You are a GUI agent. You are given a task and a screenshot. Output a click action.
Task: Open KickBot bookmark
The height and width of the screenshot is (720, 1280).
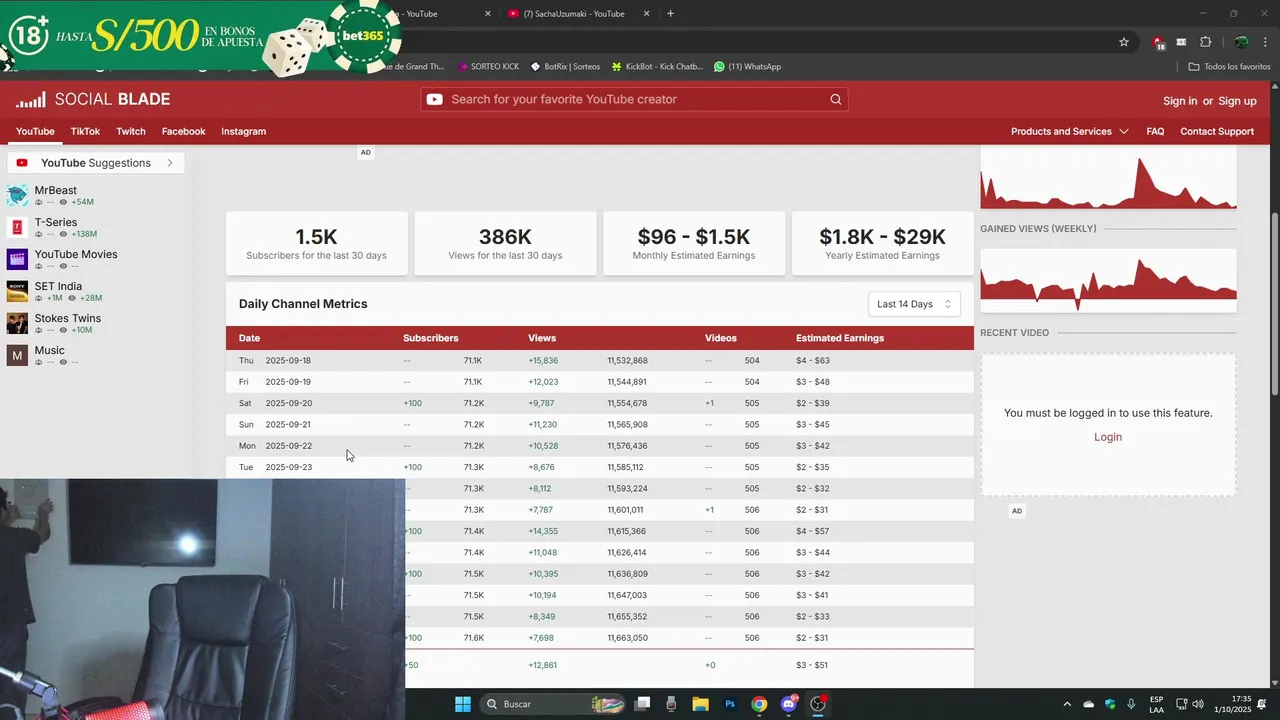tap(657, 67)
